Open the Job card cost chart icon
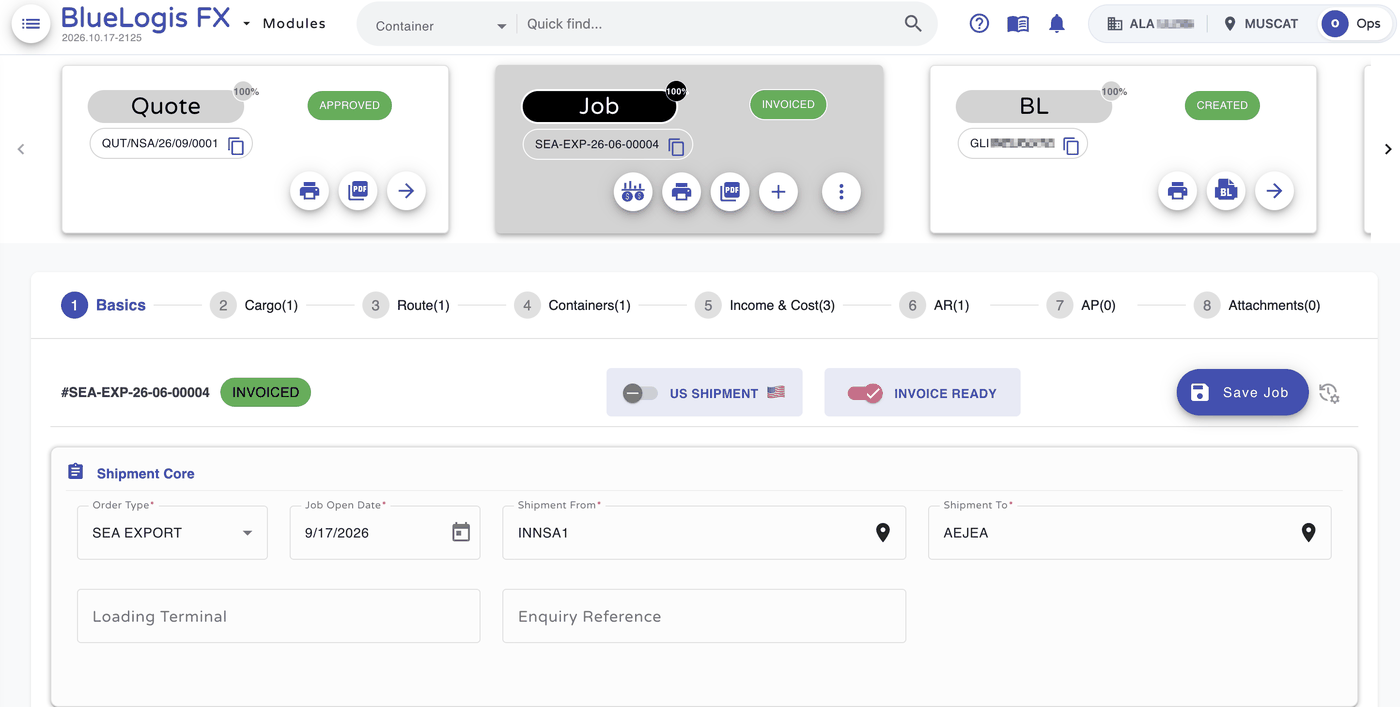Screen dimensions: 1400x707 [x=633, y=191]
